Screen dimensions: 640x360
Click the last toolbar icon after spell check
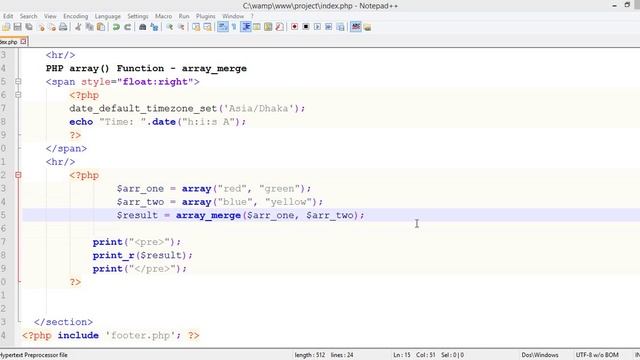pos(367,27)
